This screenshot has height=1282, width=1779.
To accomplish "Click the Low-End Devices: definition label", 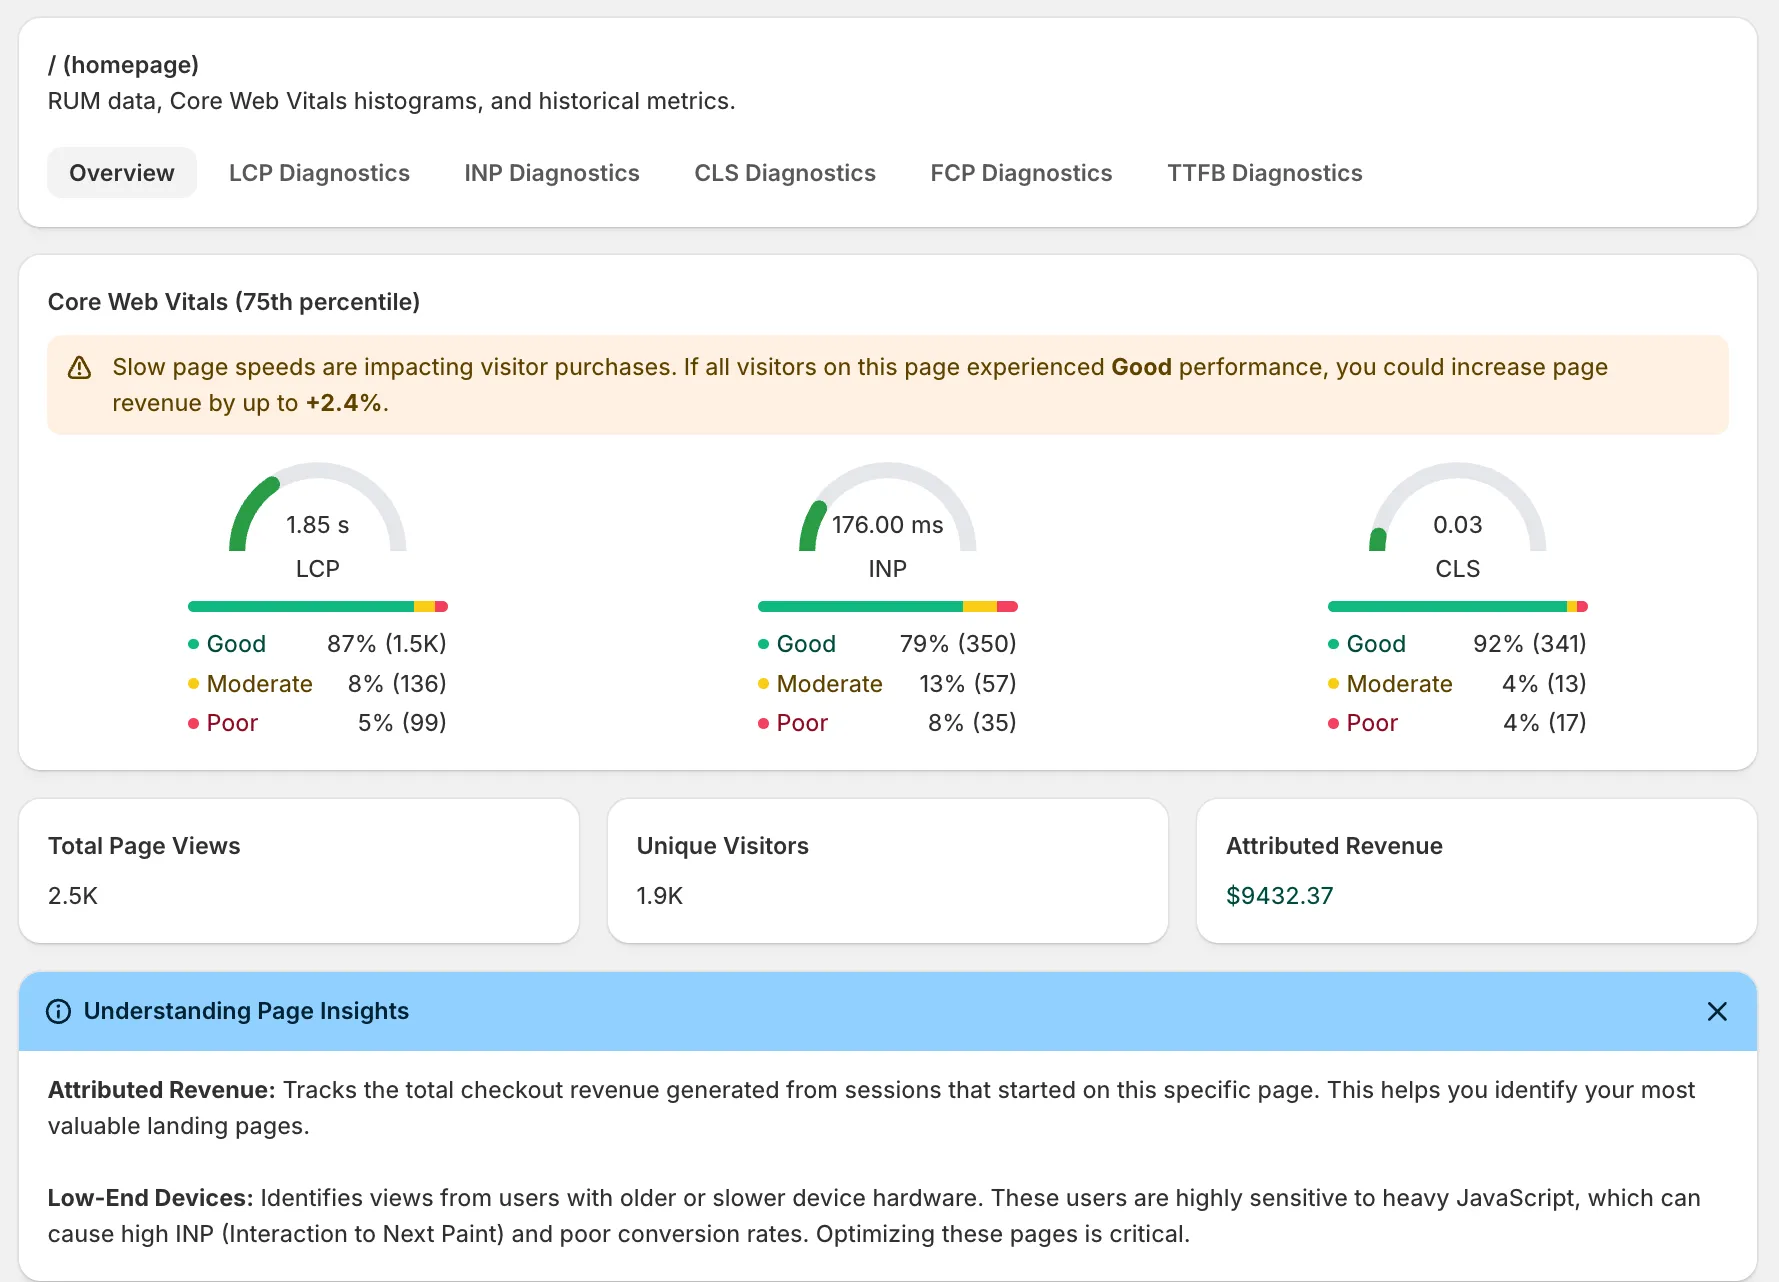I will (151, 1198).
